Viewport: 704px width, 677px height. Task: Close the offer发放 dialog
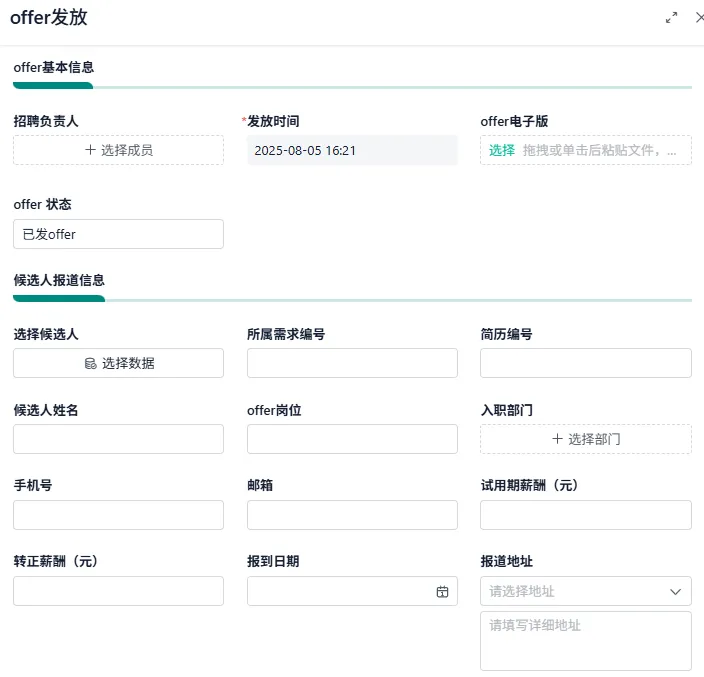(x=698, y=17)
